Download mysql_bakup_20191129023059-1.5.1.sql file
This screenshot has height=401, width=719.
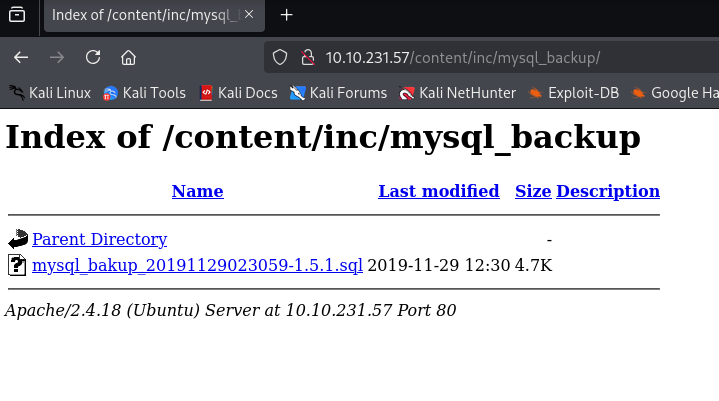197,265
